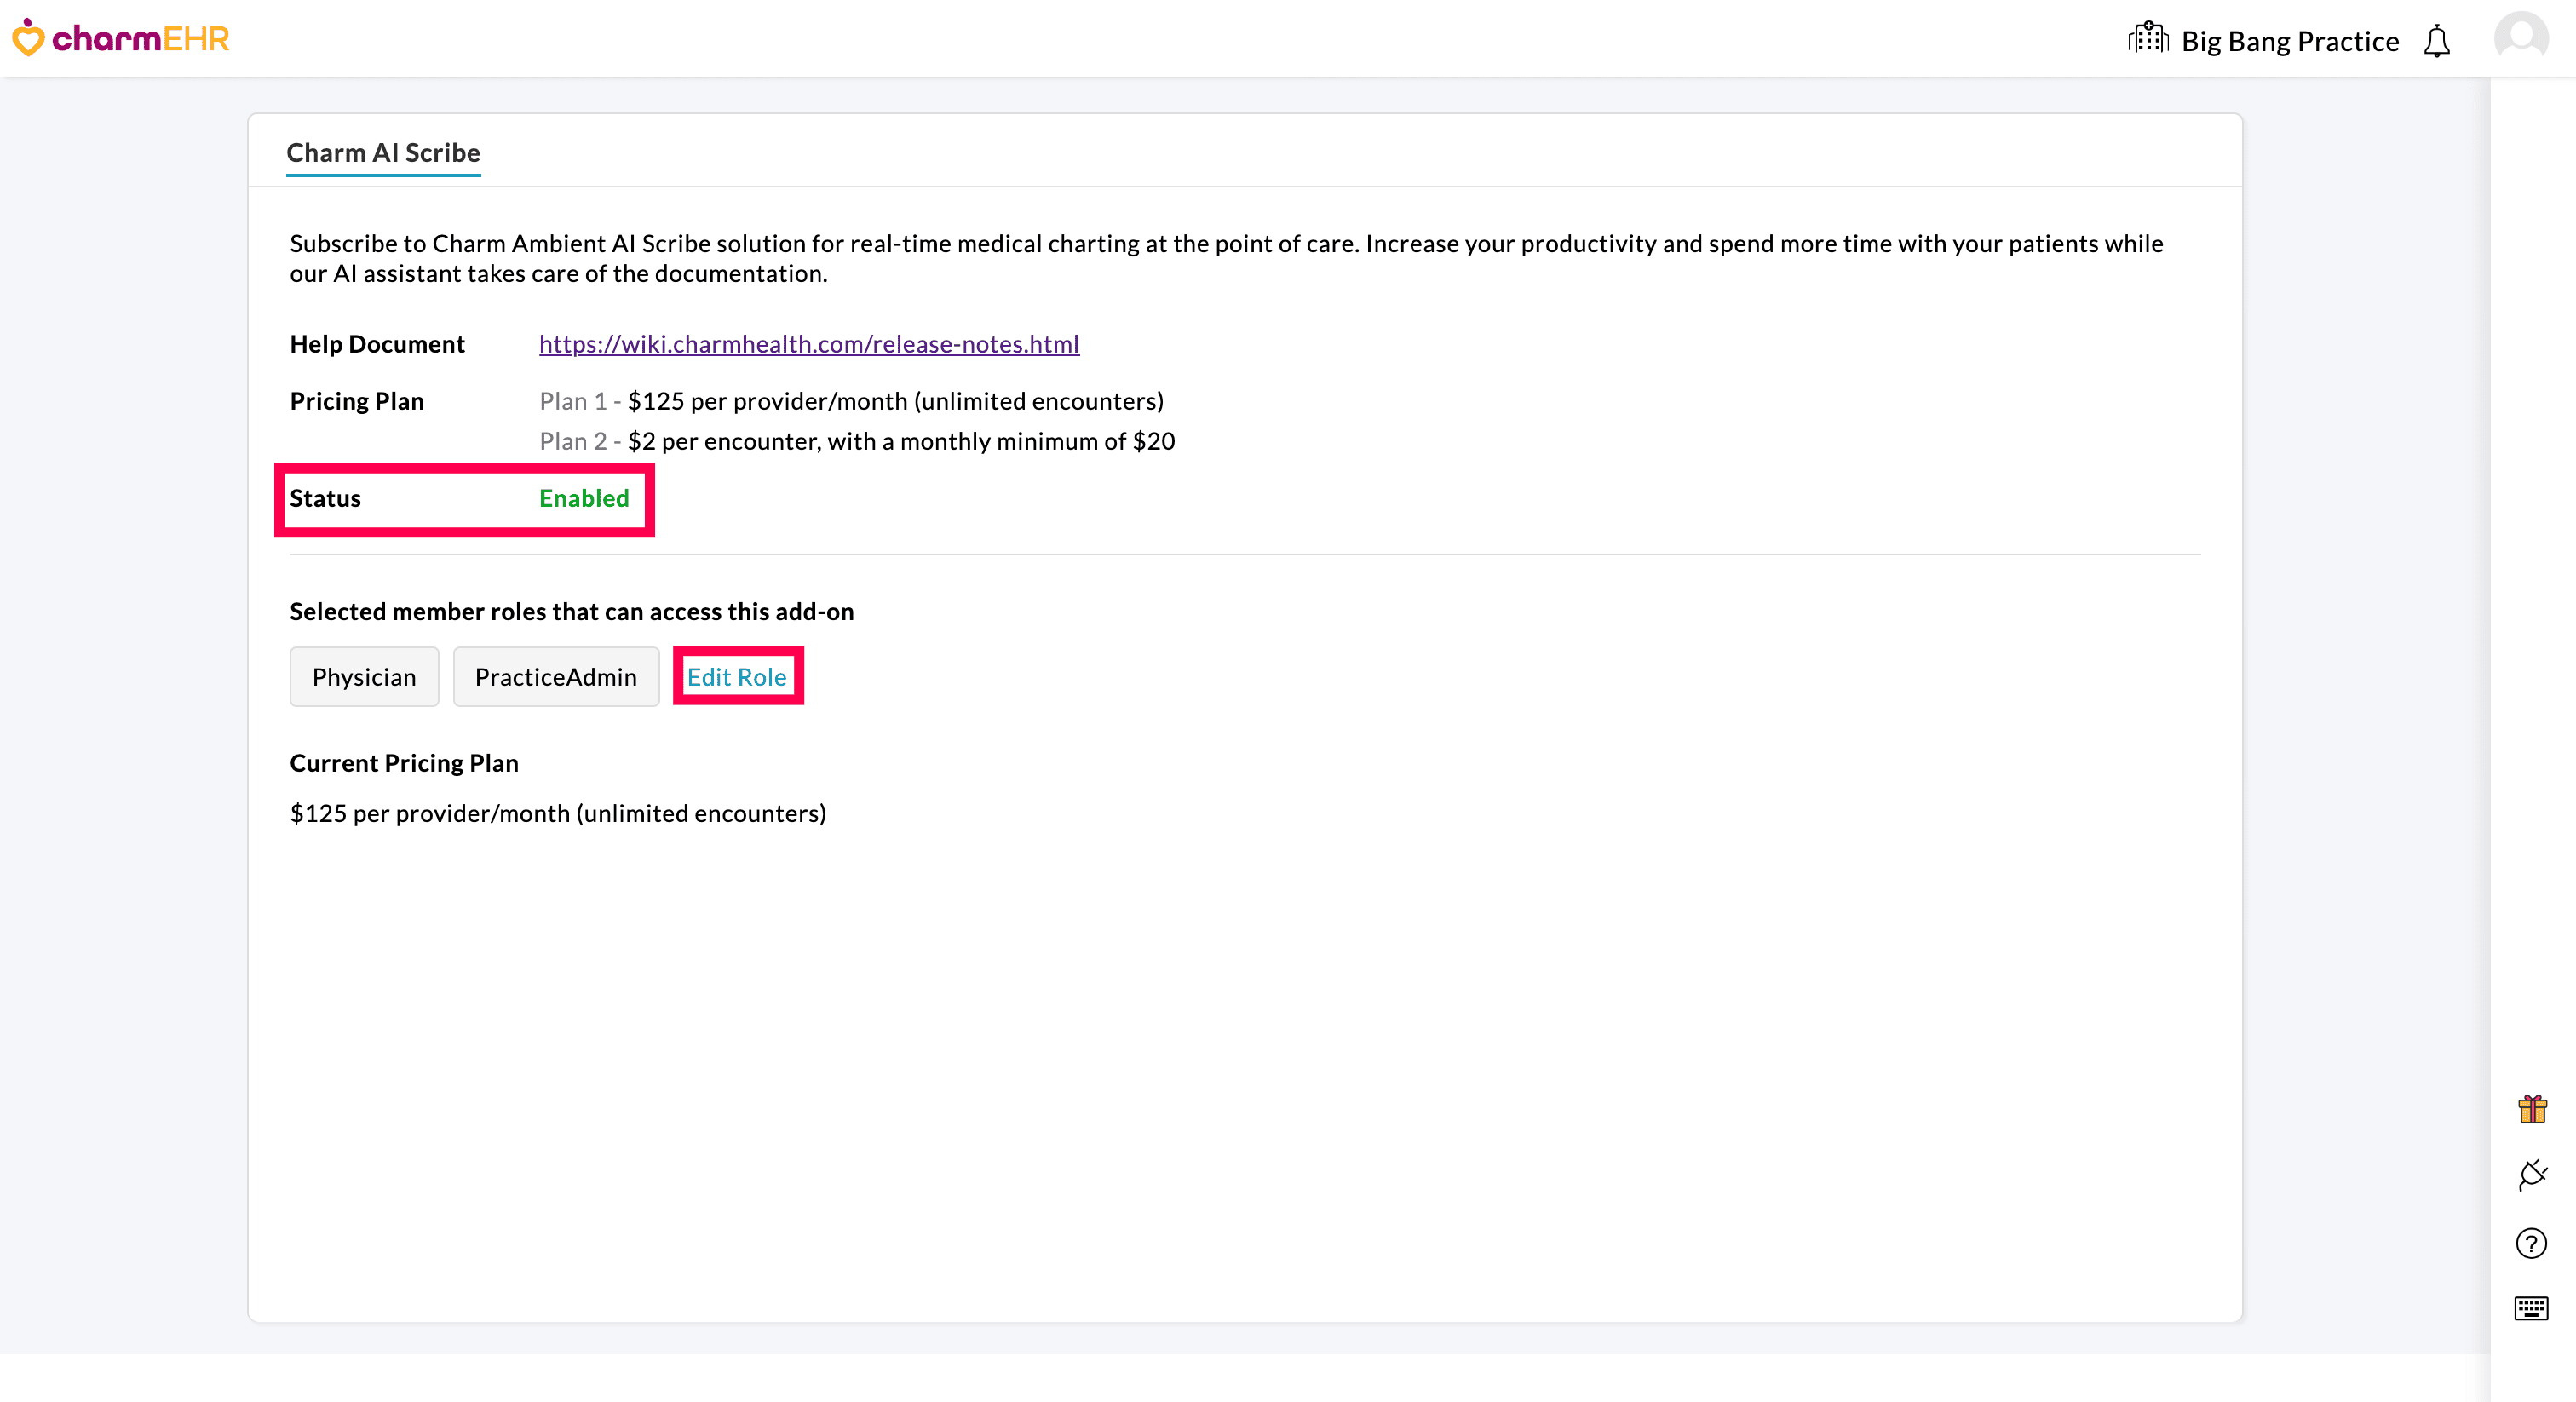Screen dimensions: 2576x1402
Task: Click the CharmEHR heart logo
Action: [x=28, y=38]
